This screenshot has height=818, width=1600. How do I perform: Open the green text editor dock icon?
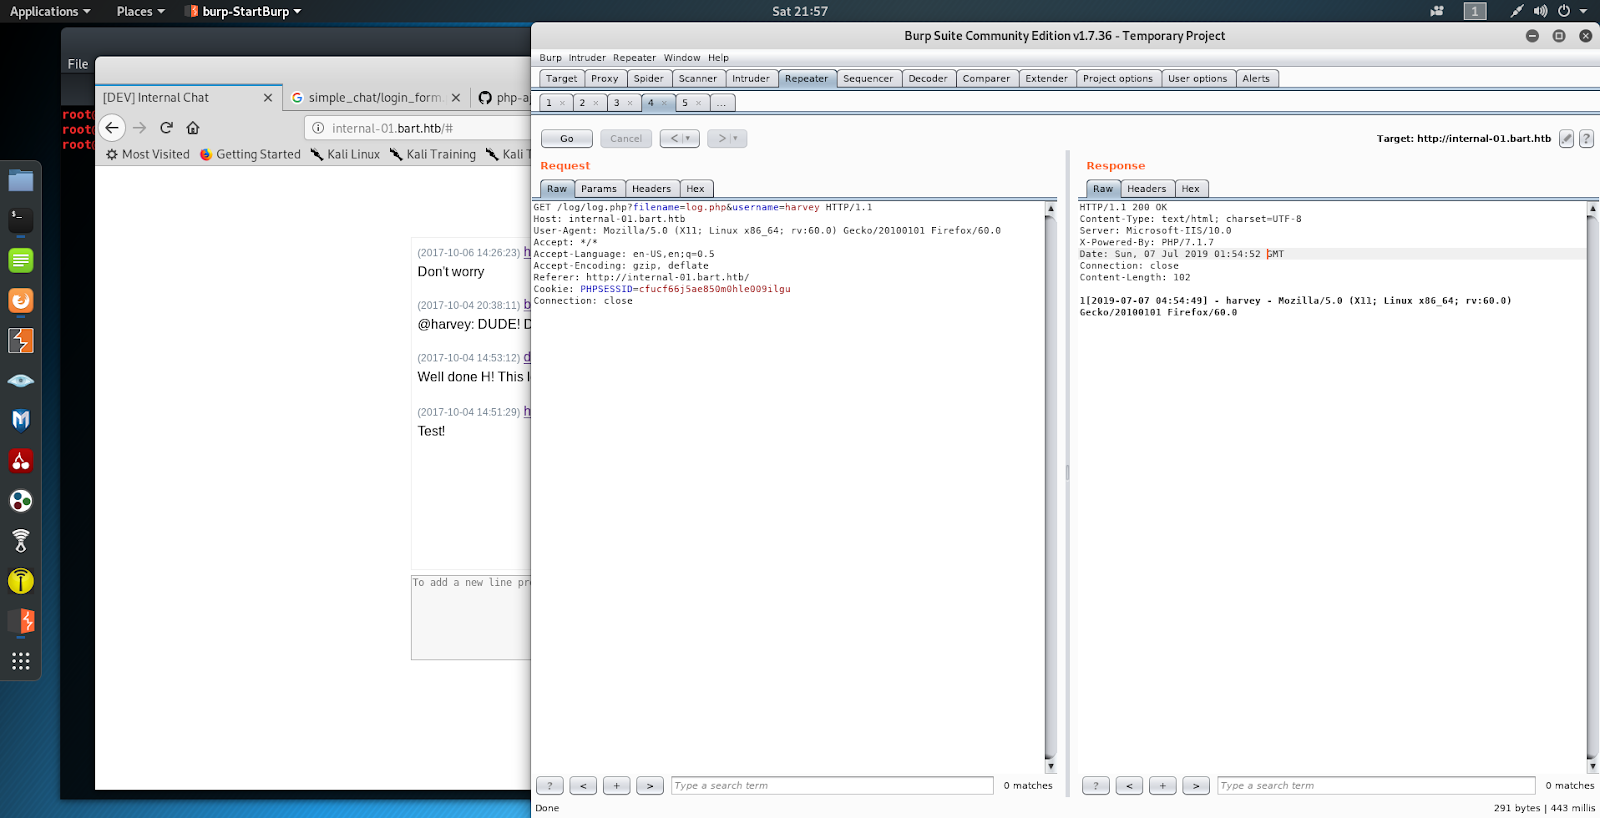[21, 260]
